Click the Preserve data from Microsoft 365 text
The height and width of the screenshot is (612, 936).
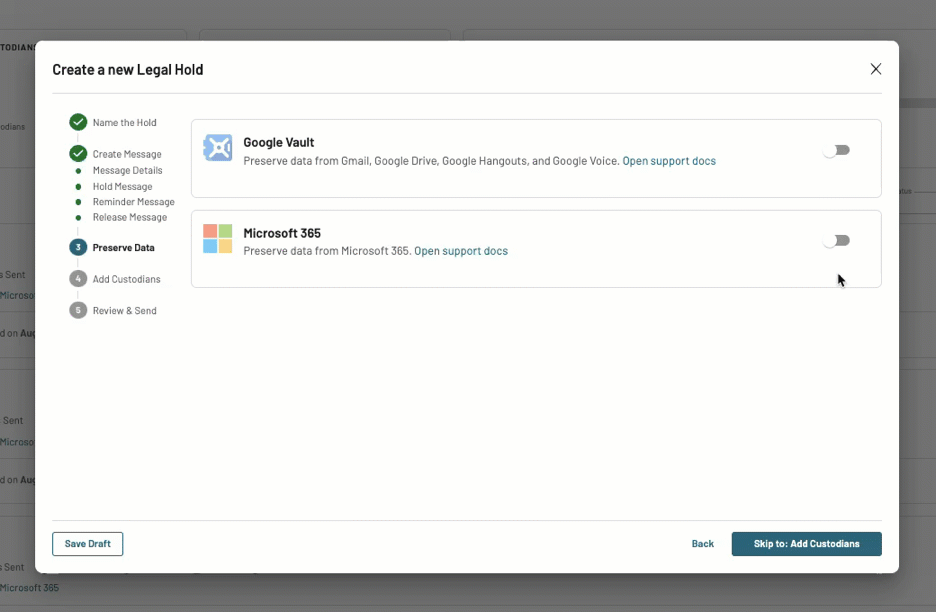pos(327,251)
